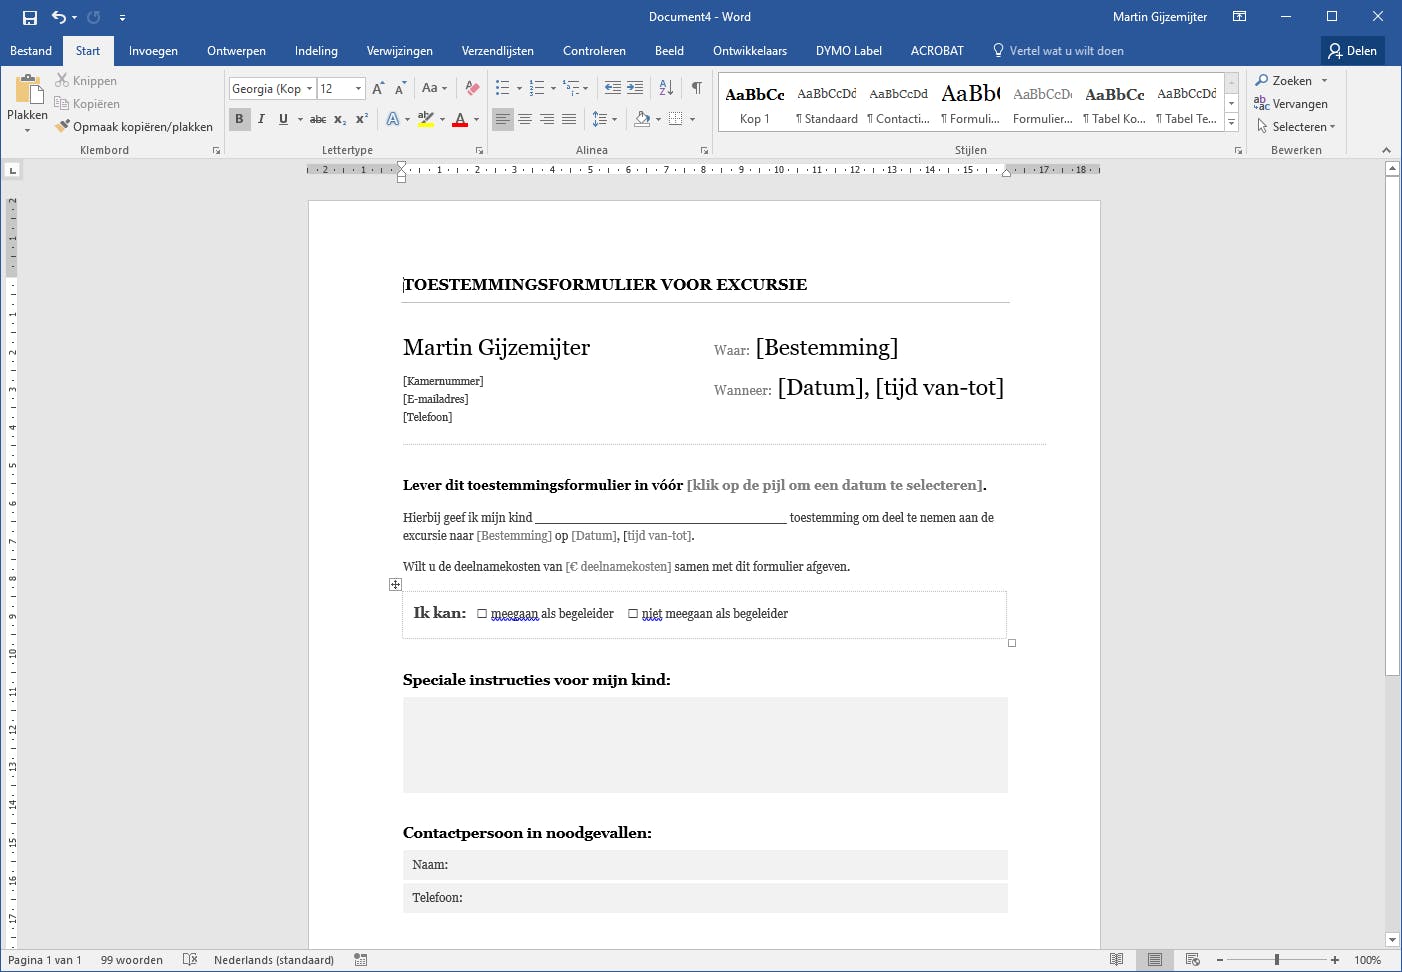Screen dimensions: 1402x972
Task: Check the 'niet meegaan als begeleider' checkbox
Action: (x=633, y=614)
